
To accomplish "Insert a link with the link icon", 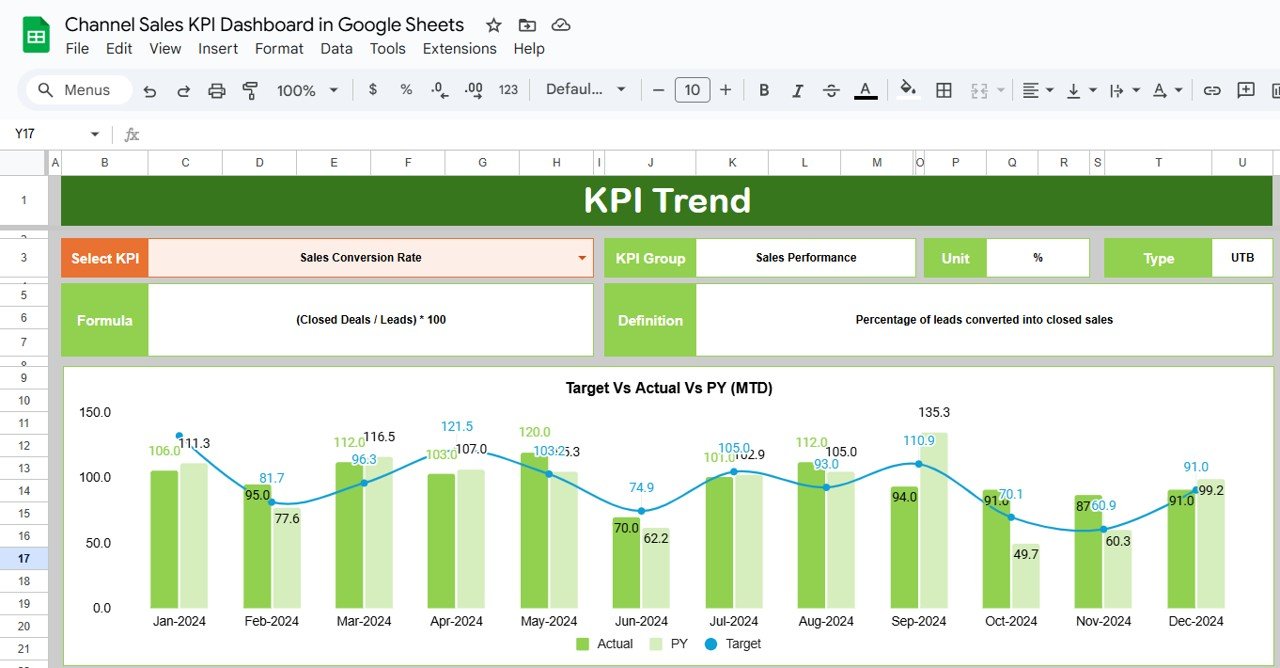I will (x=1212, y=90).
